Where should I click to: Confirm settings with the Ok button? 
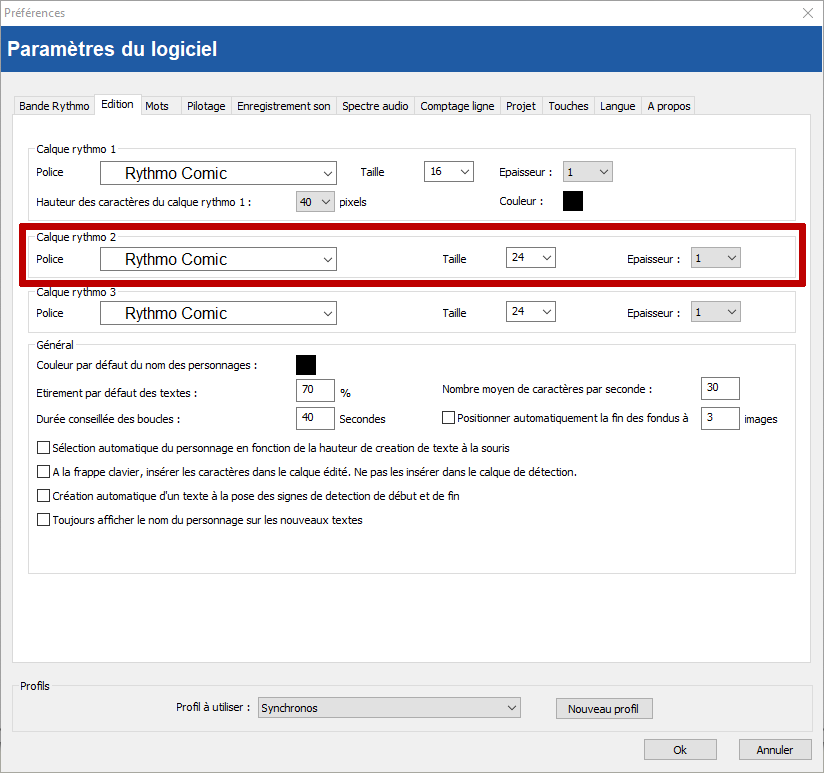point(680,750)
